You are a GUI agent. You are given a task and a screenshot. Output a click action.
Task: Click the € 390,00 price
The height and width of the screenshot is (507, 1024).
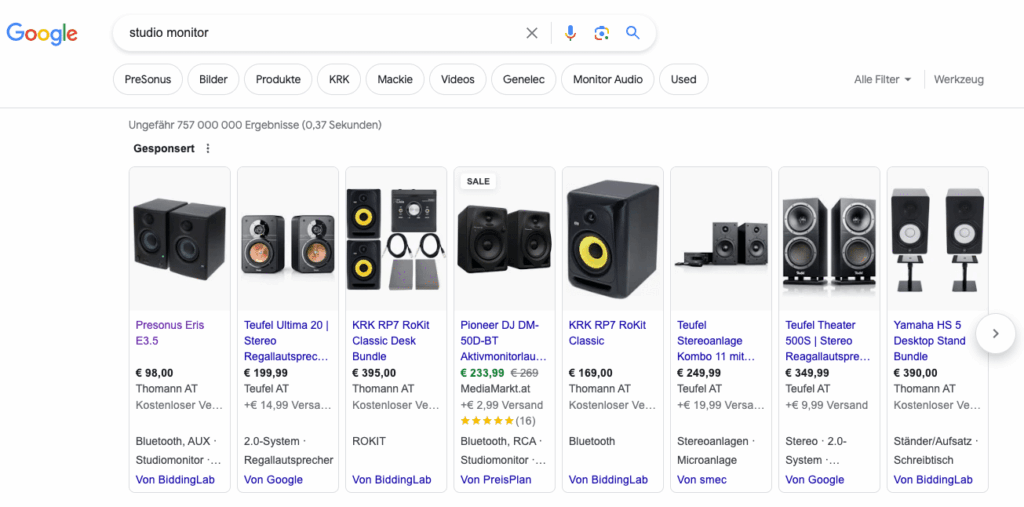[x=916, y=373]
